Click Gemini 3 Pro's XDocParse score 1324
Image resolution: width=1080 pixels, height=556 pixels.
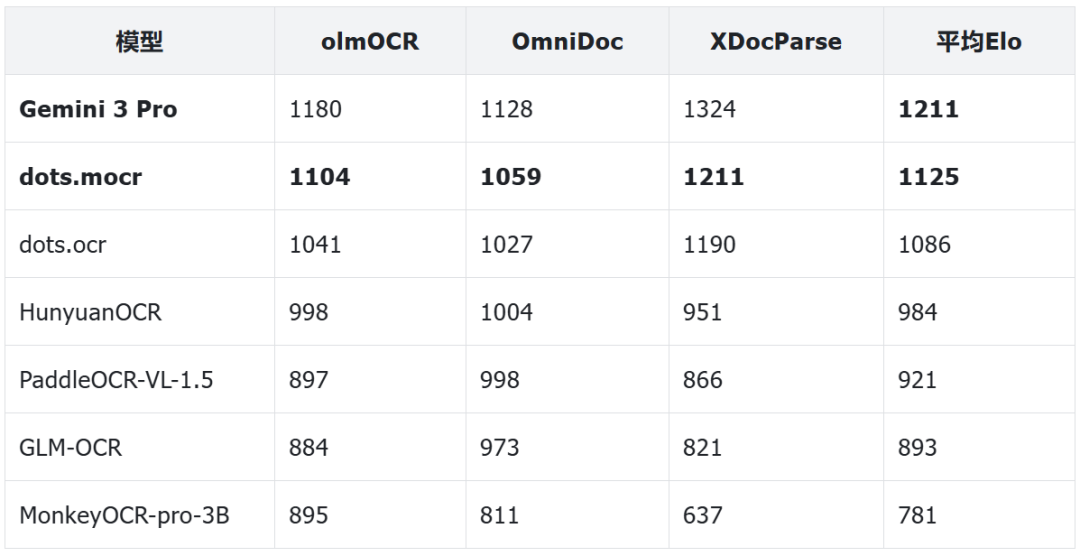click(709, 109)
